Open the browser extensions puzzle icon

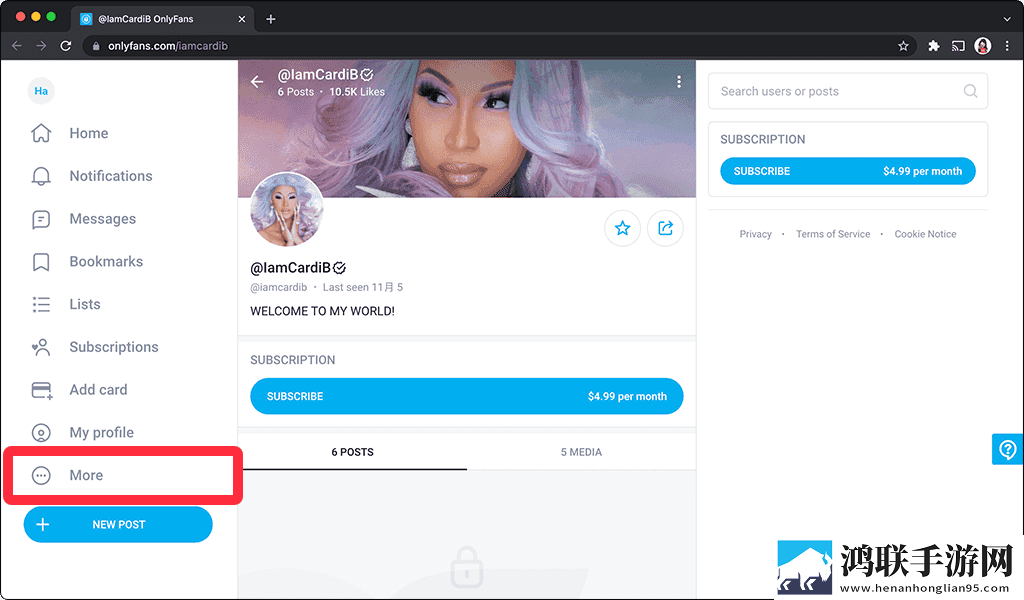point(934,46)
